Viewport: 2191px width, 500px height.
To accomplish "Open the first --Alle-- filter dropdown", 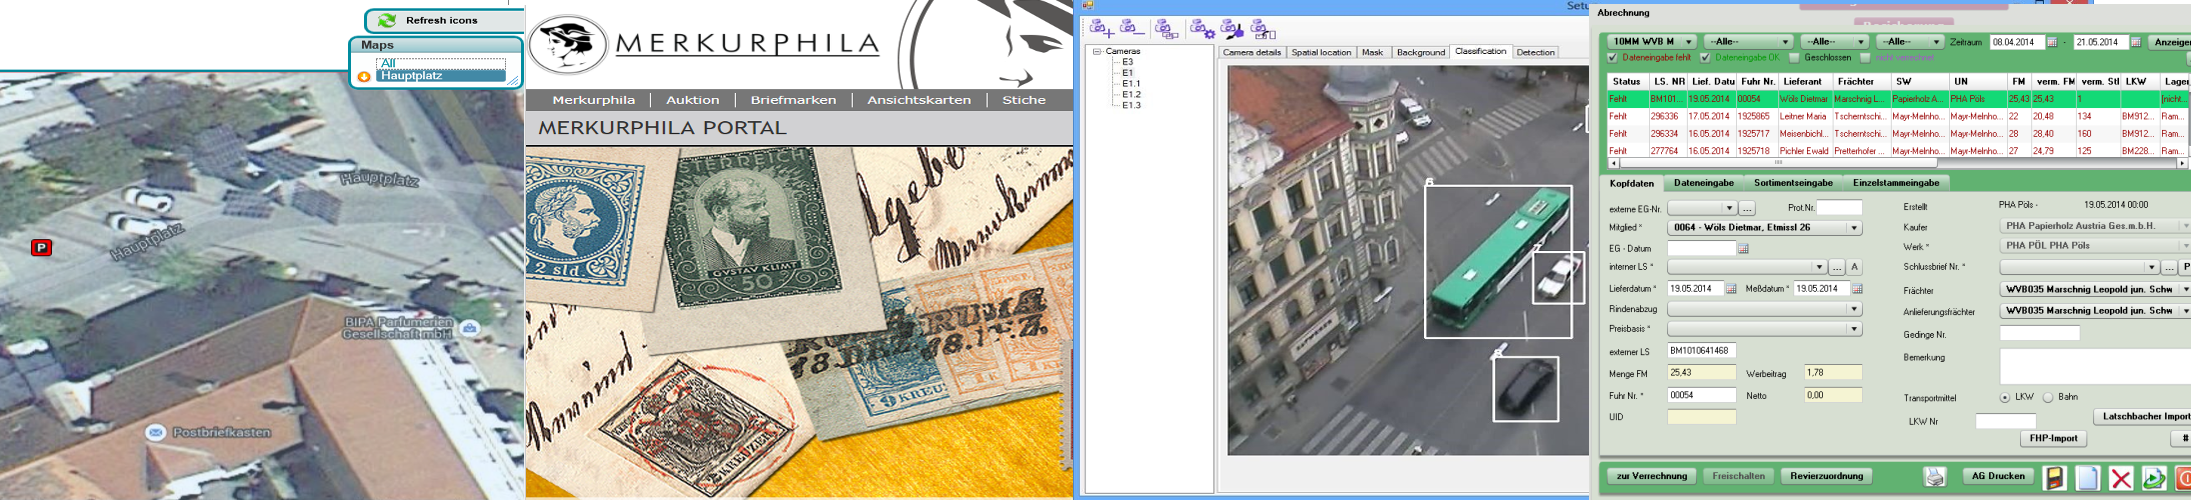I will click(x=1747, y=42).
